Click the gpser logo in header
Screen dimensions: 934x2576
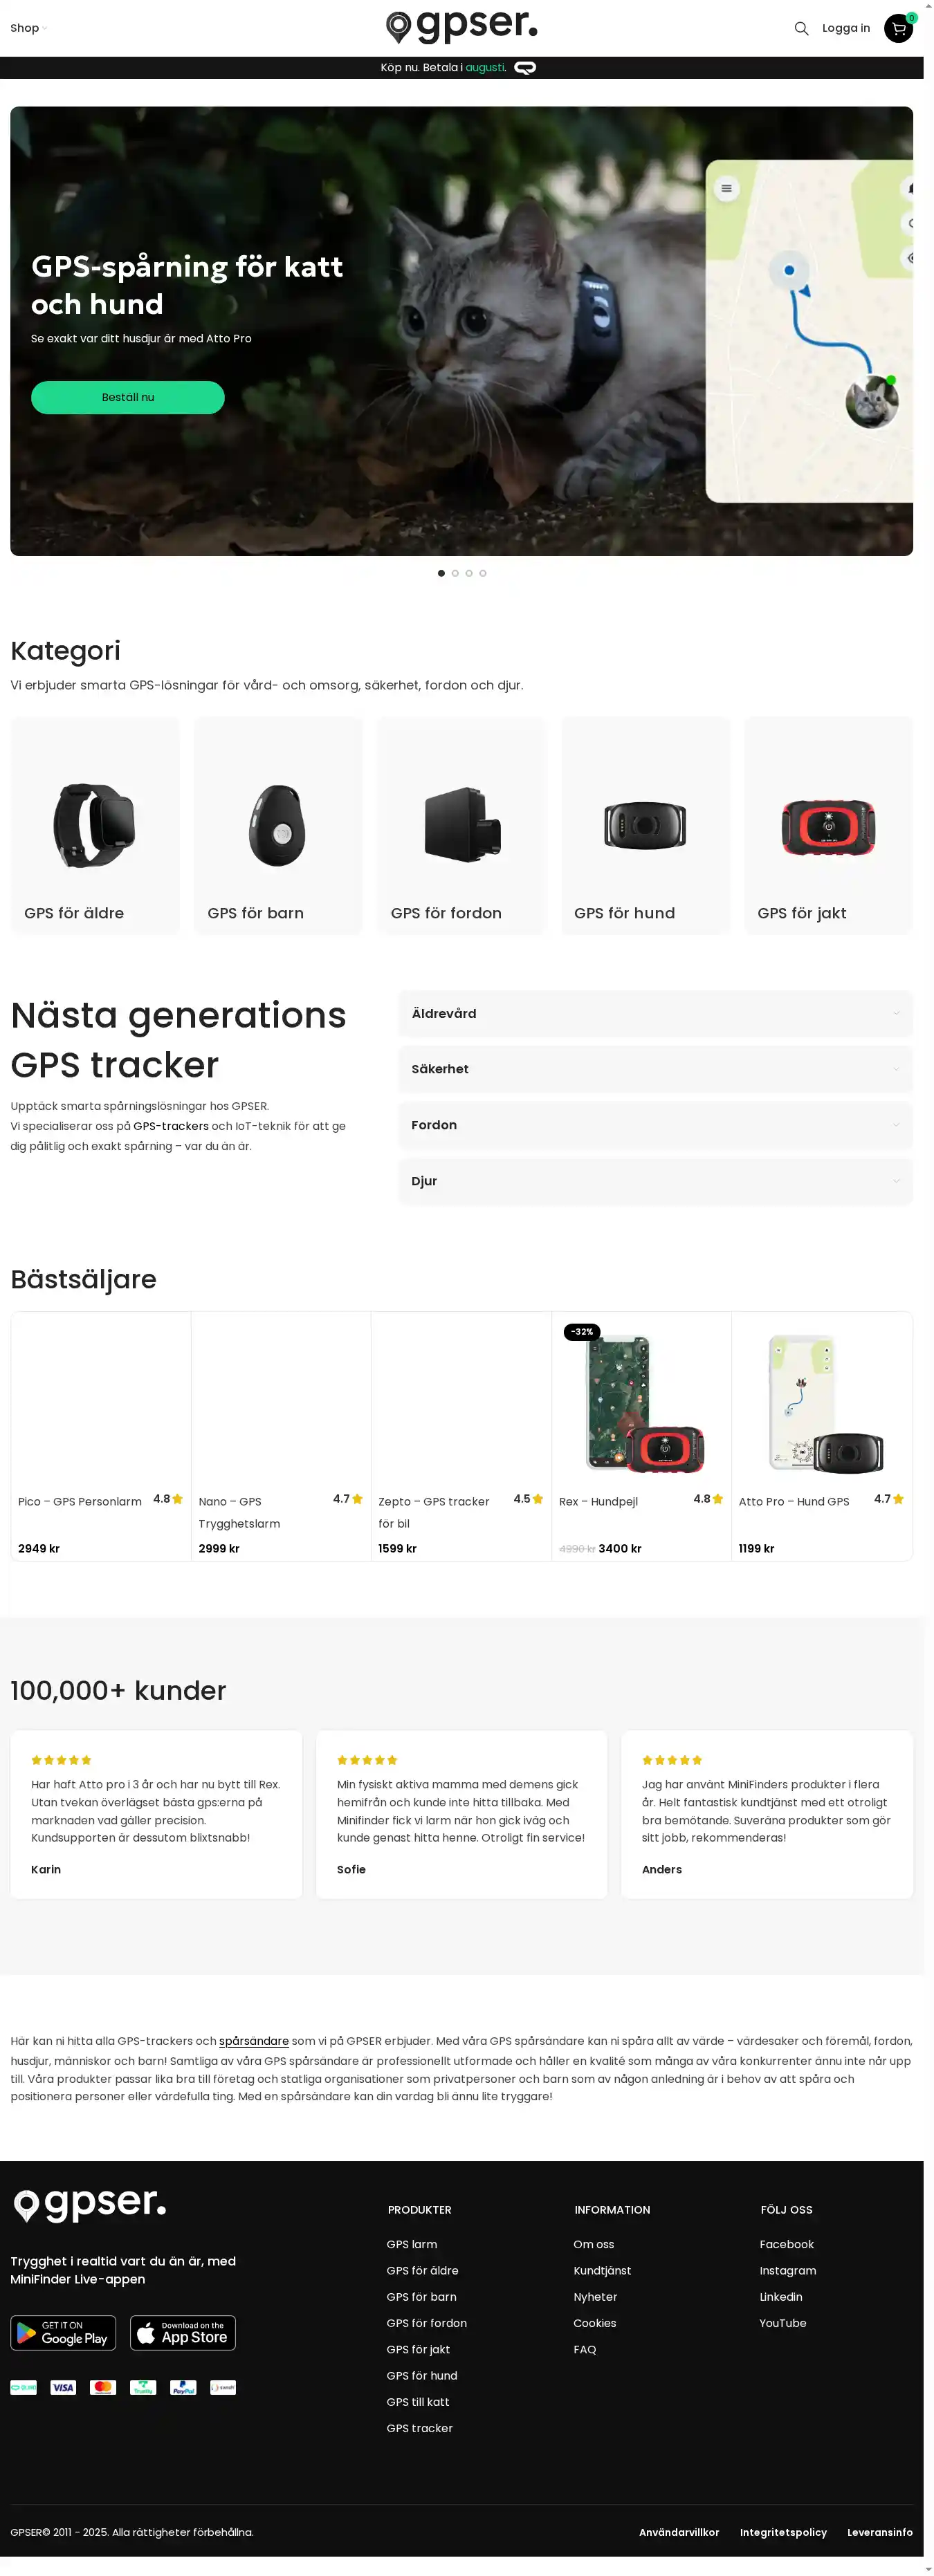click(x=462, y=27)
